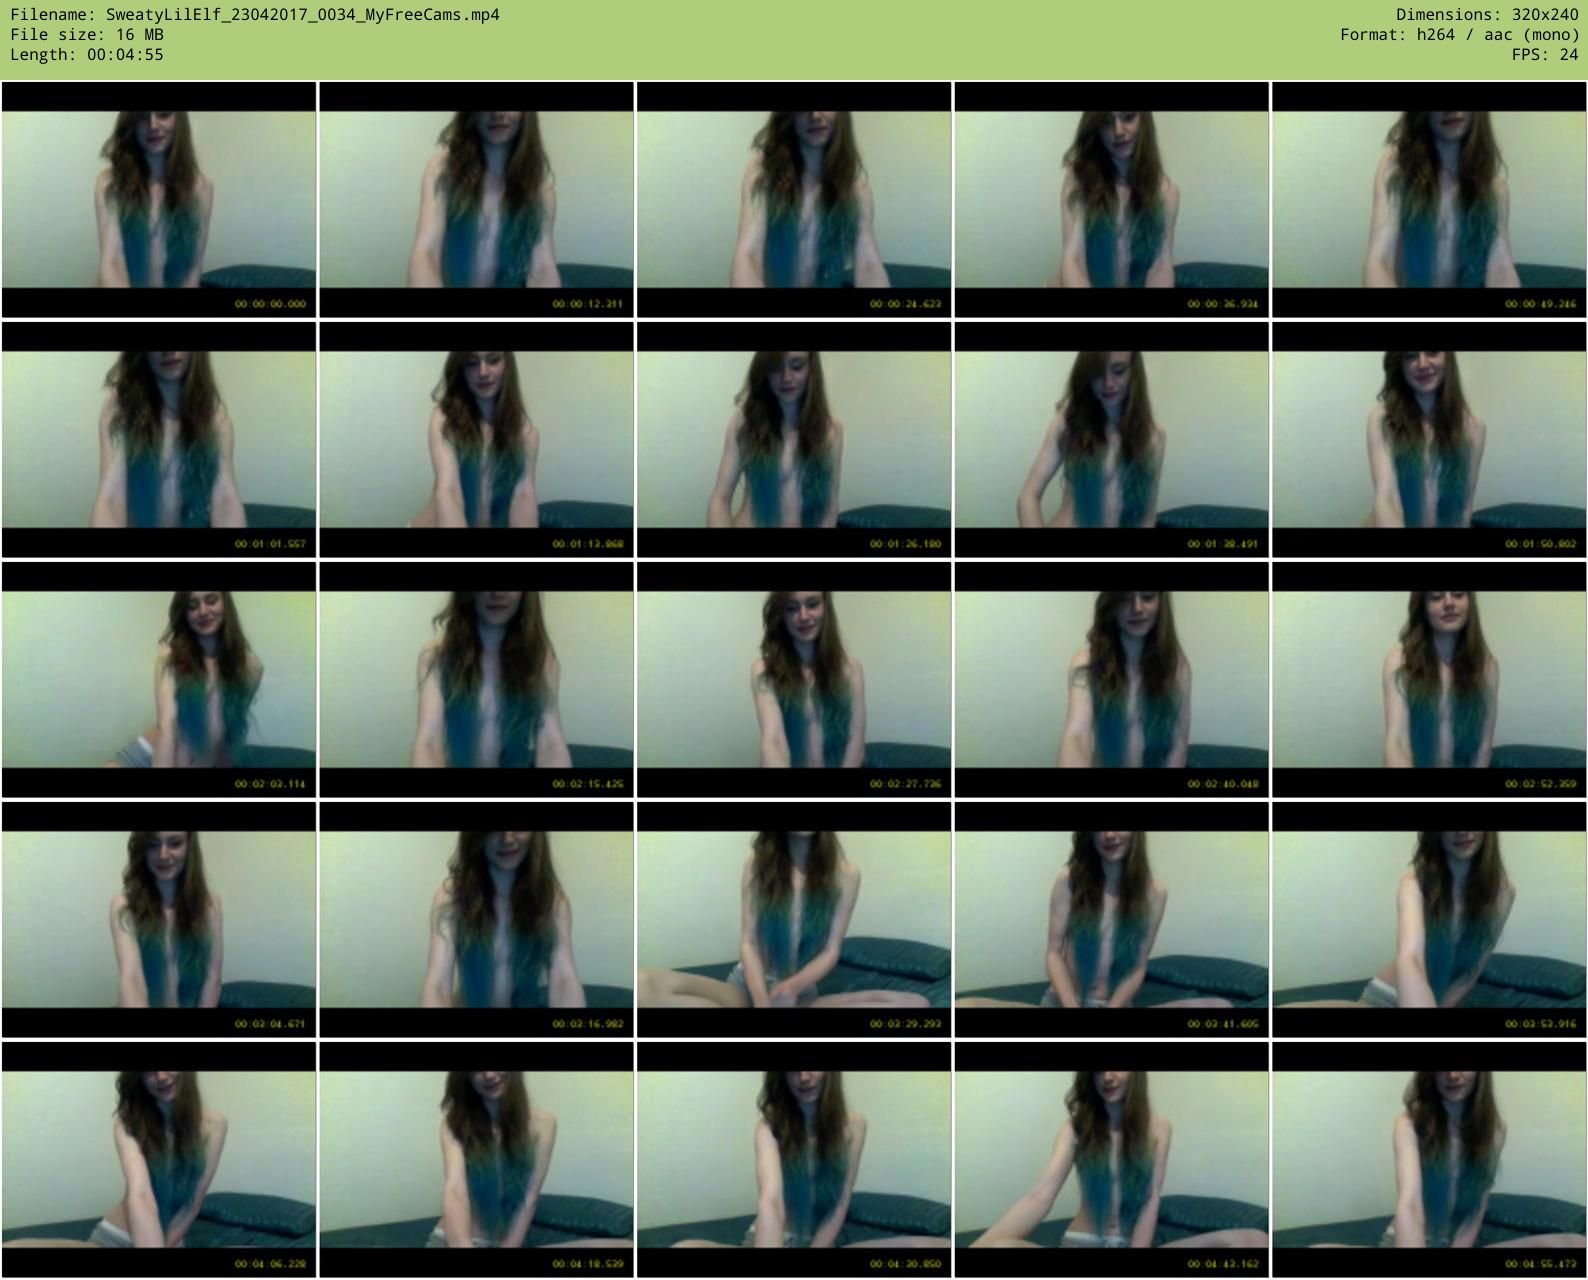This screenshot has height=1280, width=1588.
Task: Select the frame at 00:02:27.736
Action: [794, 680]
